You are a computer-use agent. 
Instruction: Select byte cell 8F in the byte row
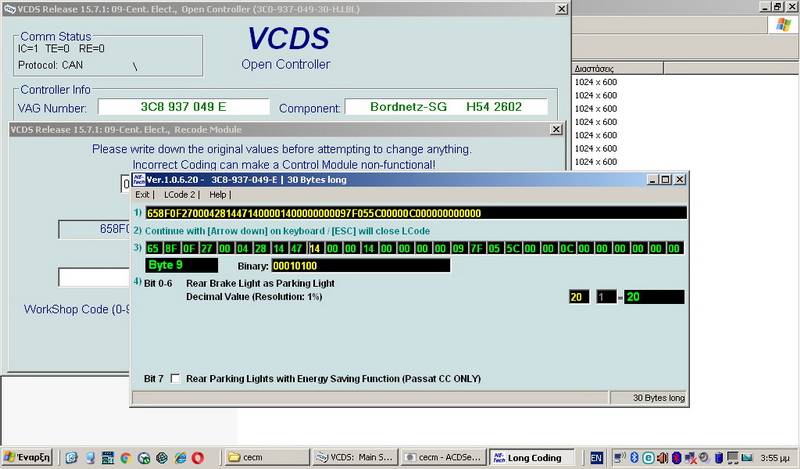pyautogui.click(x=171, y=249)
